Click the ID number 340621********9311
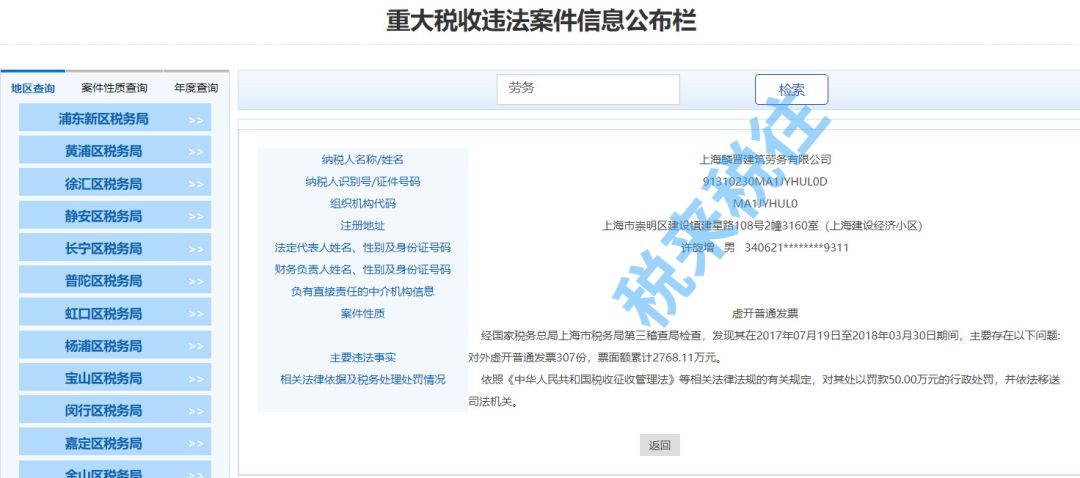The width and height of the screenshot is (1080, 478). [797, 248]
